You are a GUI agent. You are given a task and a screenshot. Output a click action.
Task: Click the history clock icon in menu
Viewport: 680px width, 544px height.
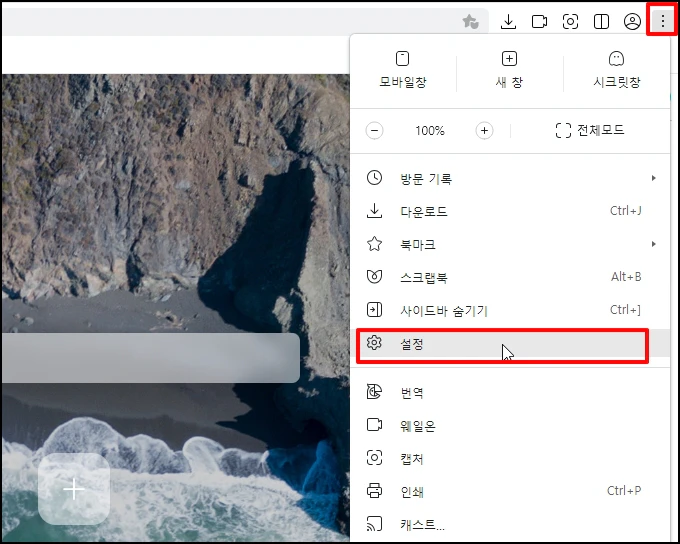tap(374, 178)
